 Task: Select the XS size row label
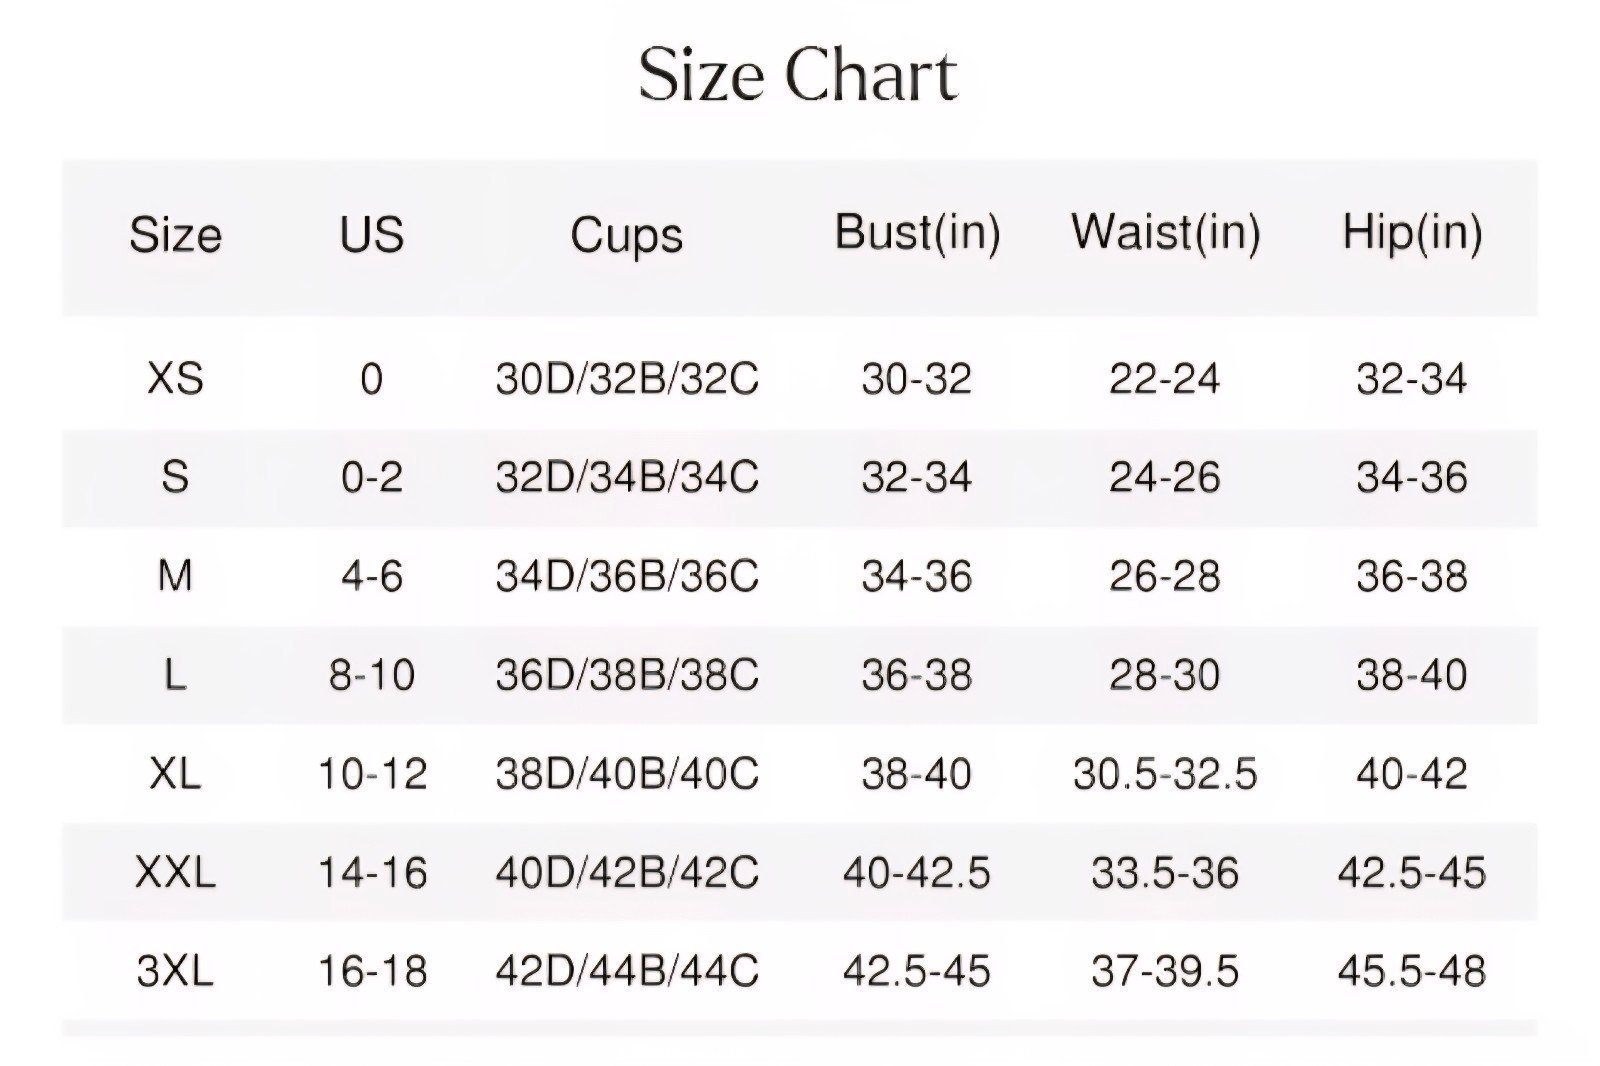click(x=175, y=378)
